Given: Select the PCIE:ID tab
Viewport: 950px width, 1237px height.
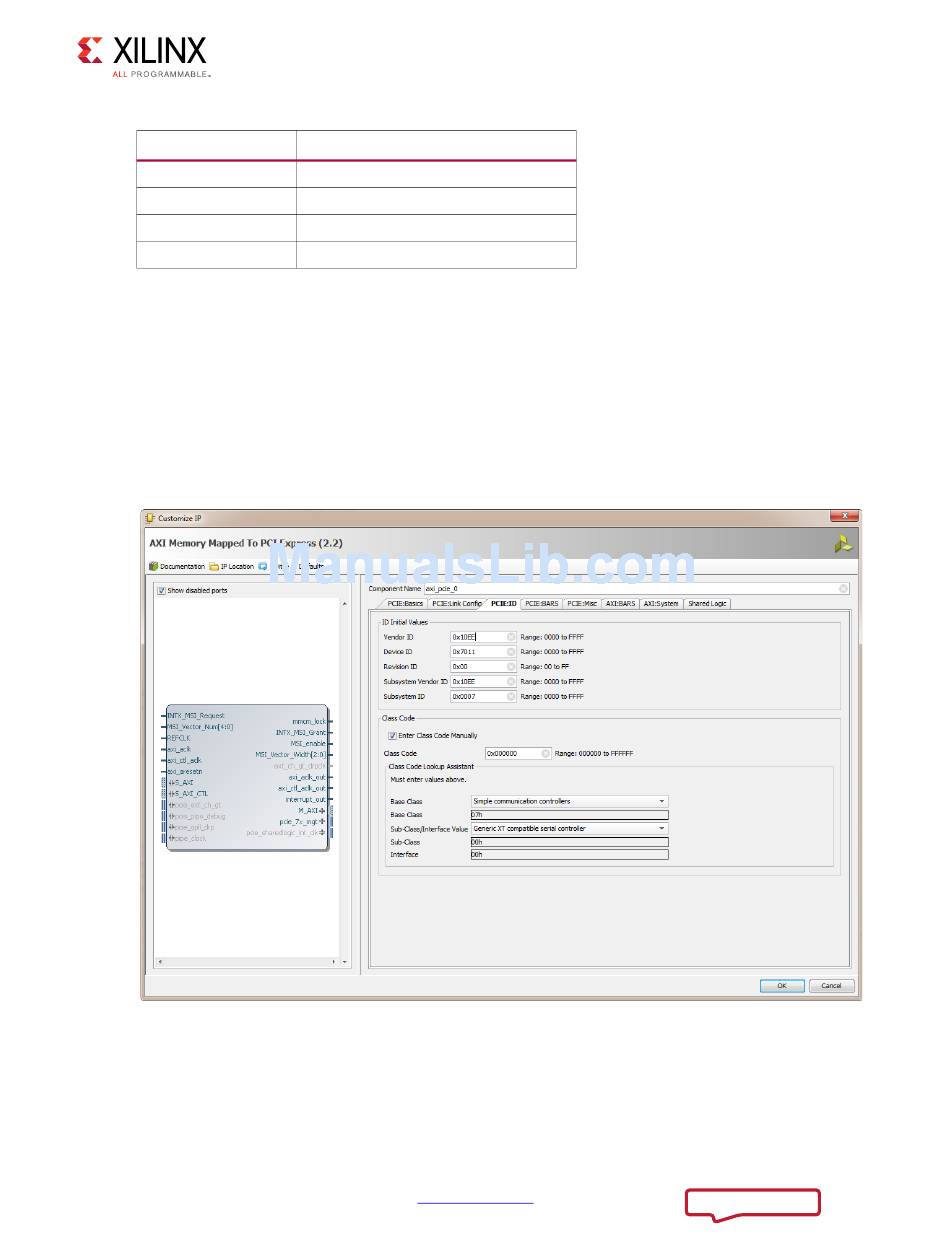Looking at the screenshot, I should pyautogui.click(x=503, y=604).
